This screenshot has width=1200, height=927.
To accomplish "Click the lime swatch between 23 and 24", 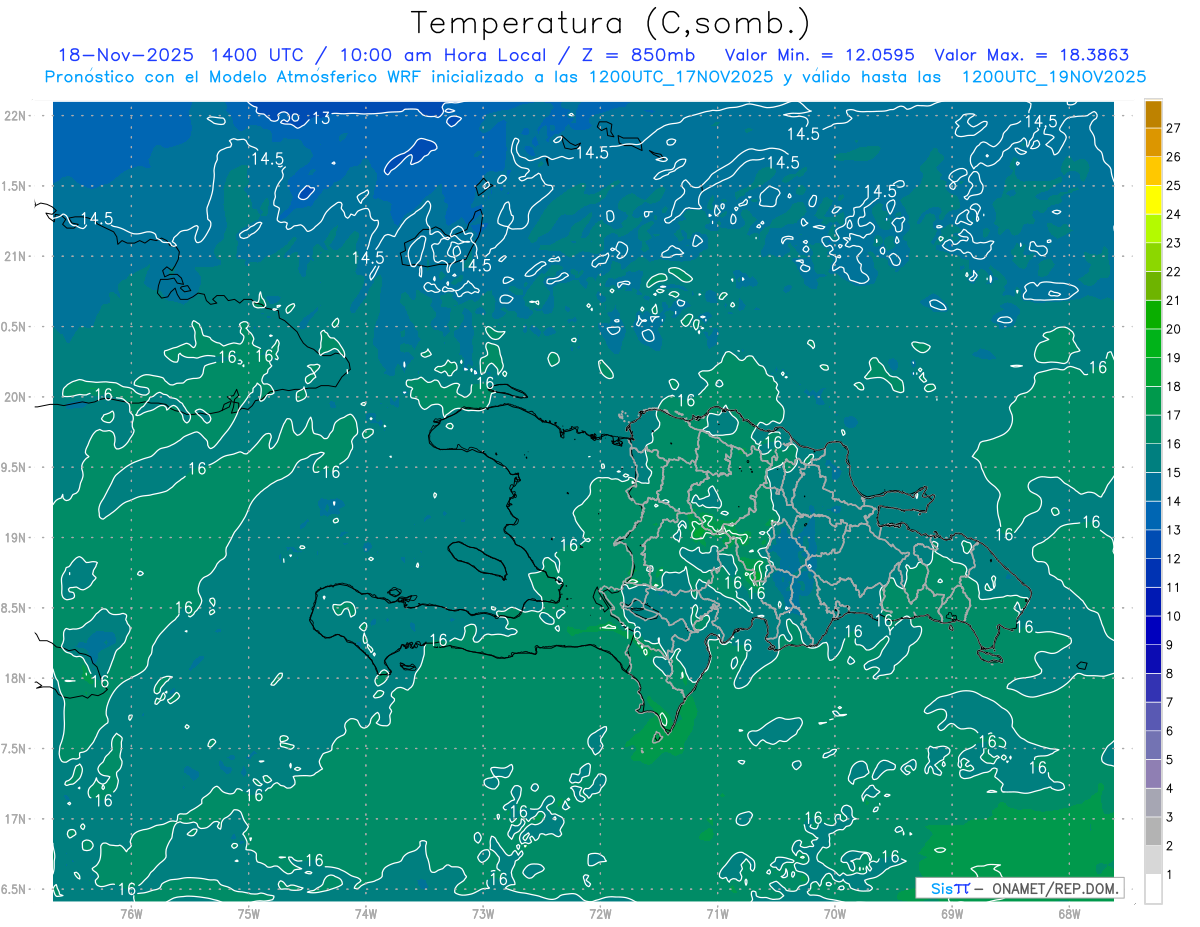I will click(x=1153, y=229).
